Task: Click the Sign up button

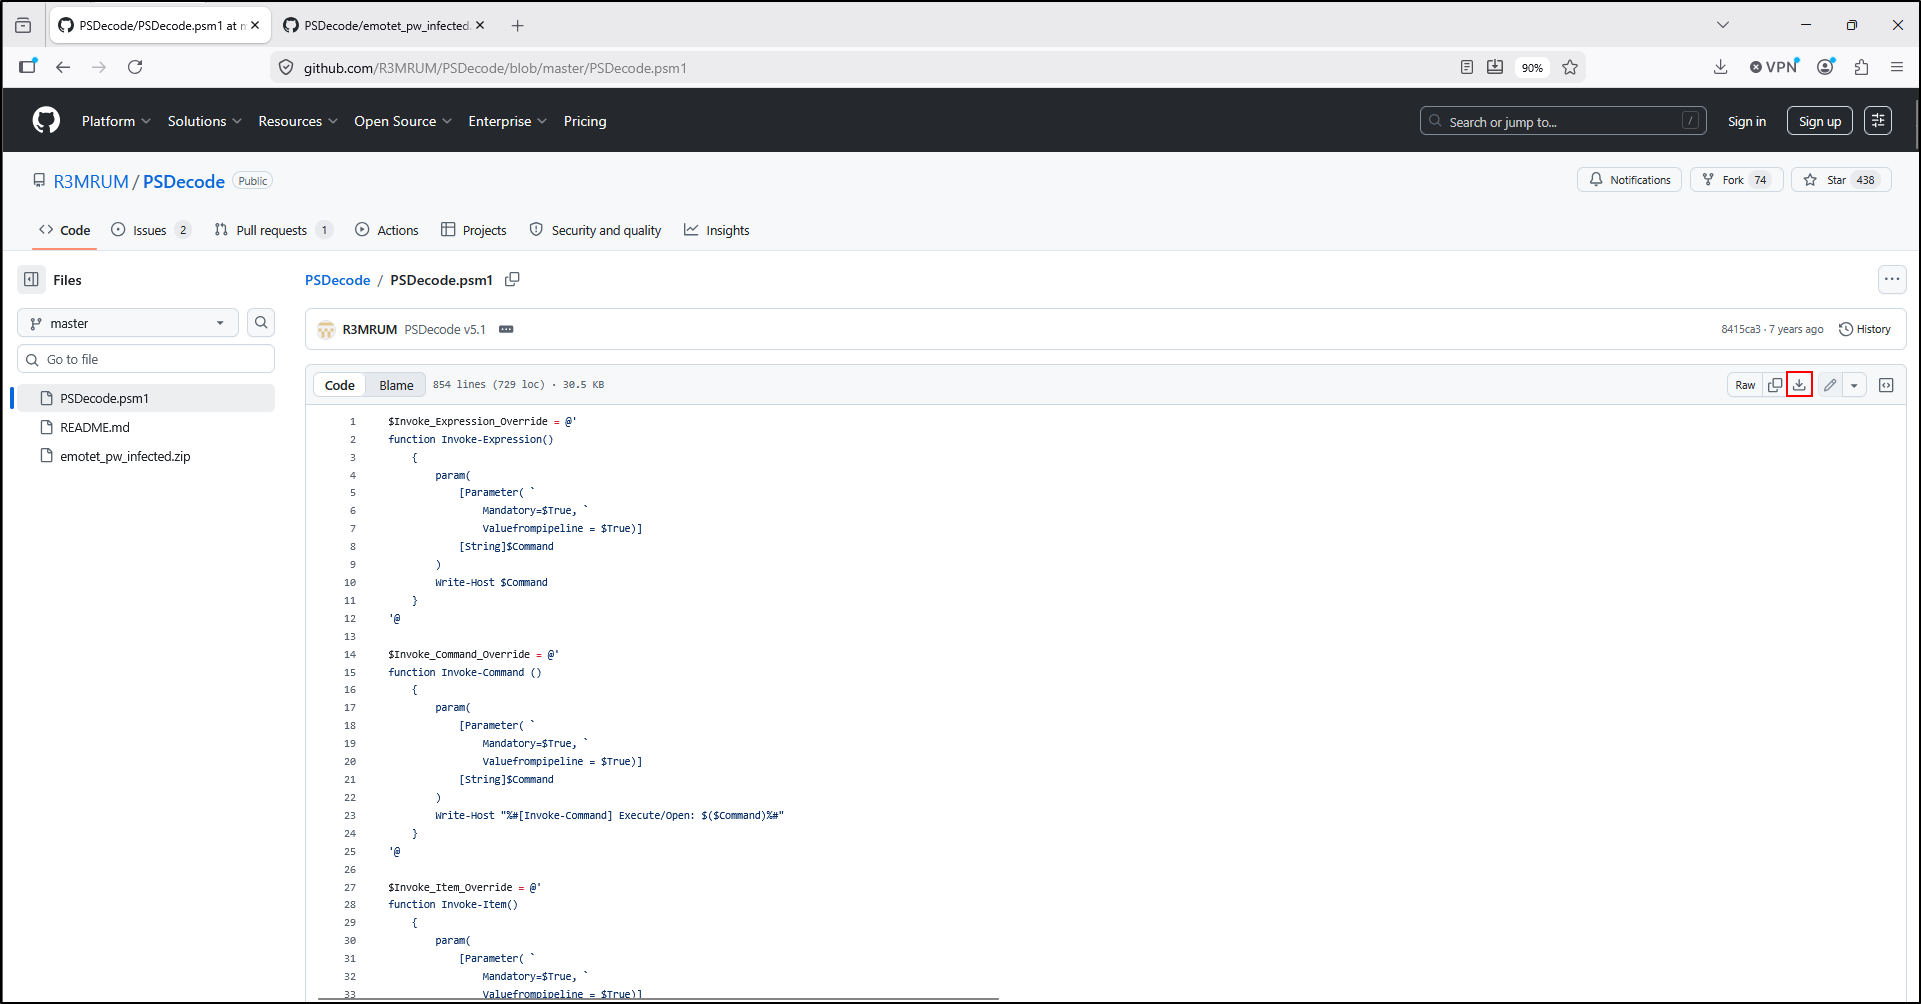Action: (1820, 121)
